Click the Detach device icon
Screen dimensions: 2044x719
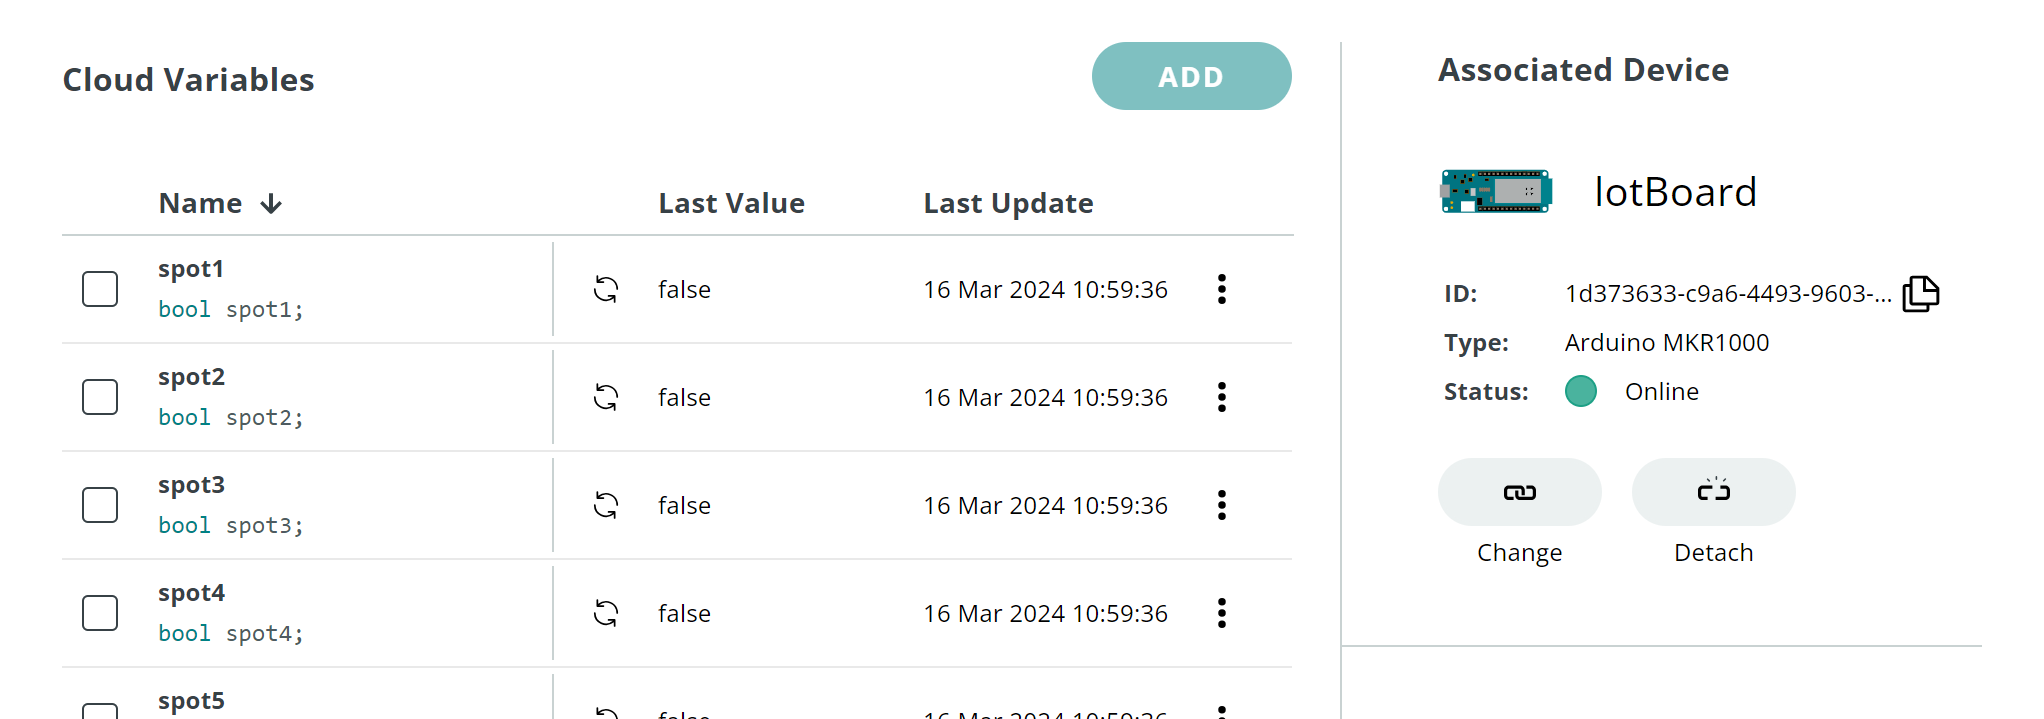(x=1713, y=492)
